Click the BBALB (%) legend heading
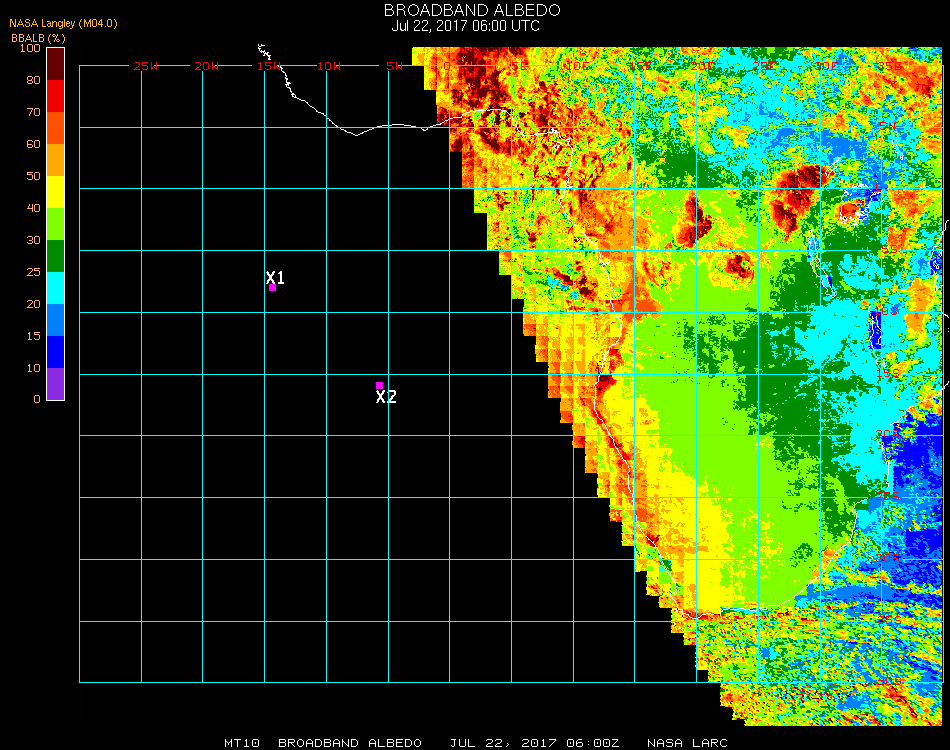Image resolution: width=950 pixels, height=750 pixels. click(x=37, y=37)
